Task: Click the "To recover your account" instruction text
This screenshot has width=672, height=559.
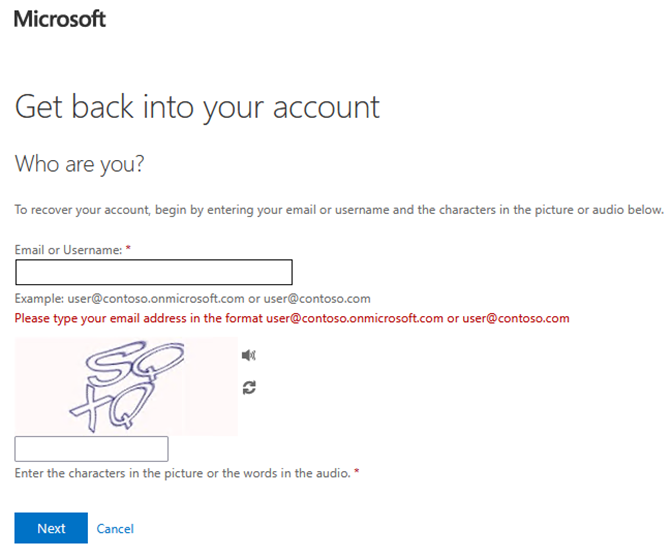Action: [339, 210]
